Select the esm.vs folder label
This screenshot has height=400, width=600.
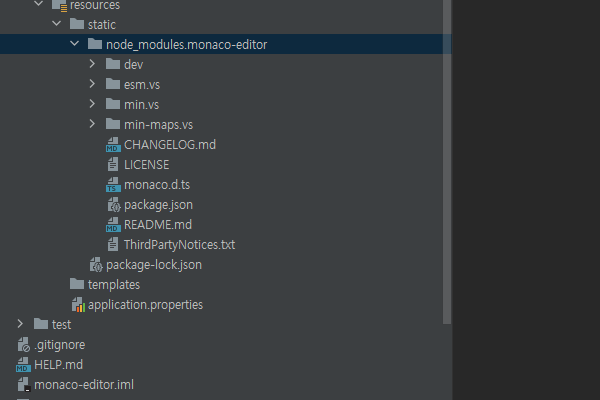click(142, 85)
